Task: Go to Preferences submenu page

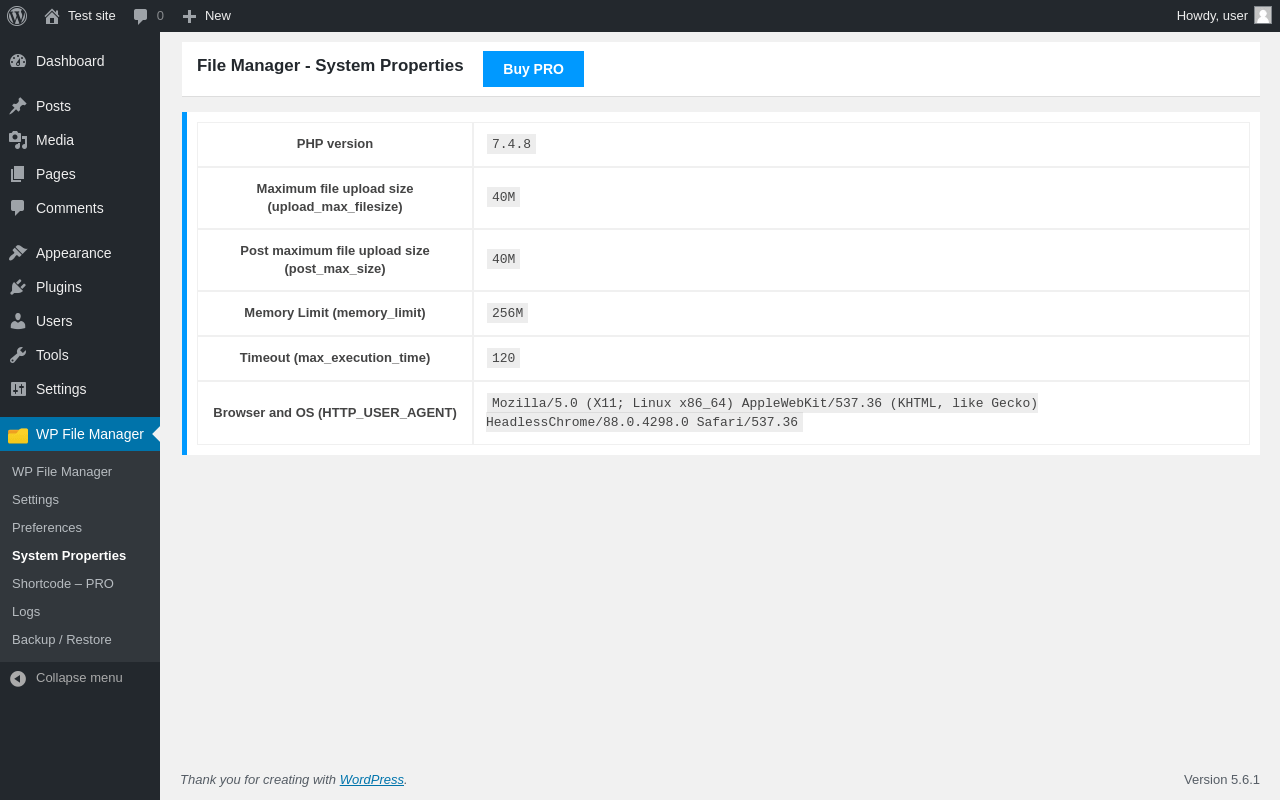Action: tap(47, 528)
